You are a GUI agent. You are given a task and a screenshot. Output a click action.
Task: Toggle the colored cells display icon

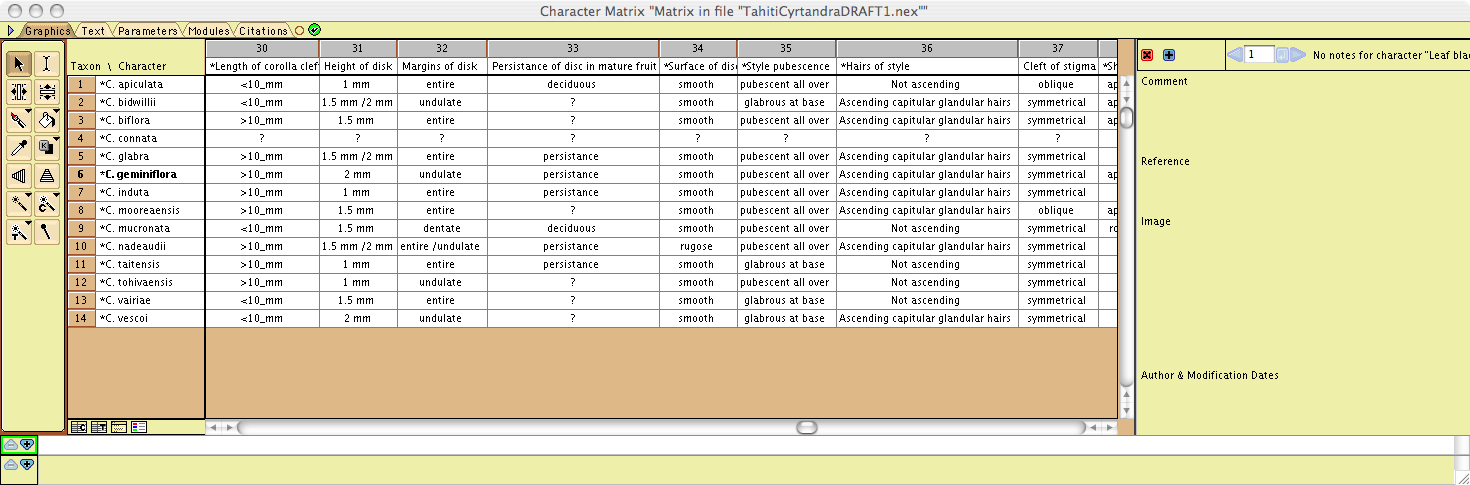coord(139,427)
